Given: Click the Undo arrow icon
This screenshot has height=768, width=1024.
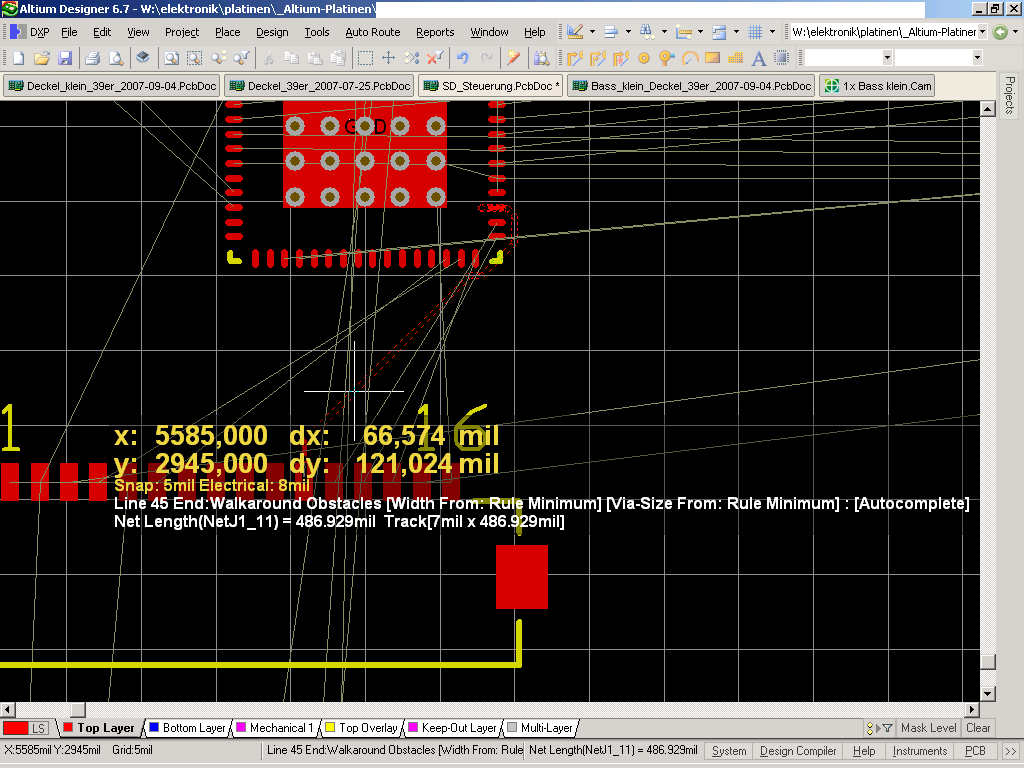Looking at the screenshot, I should [463, 58].
